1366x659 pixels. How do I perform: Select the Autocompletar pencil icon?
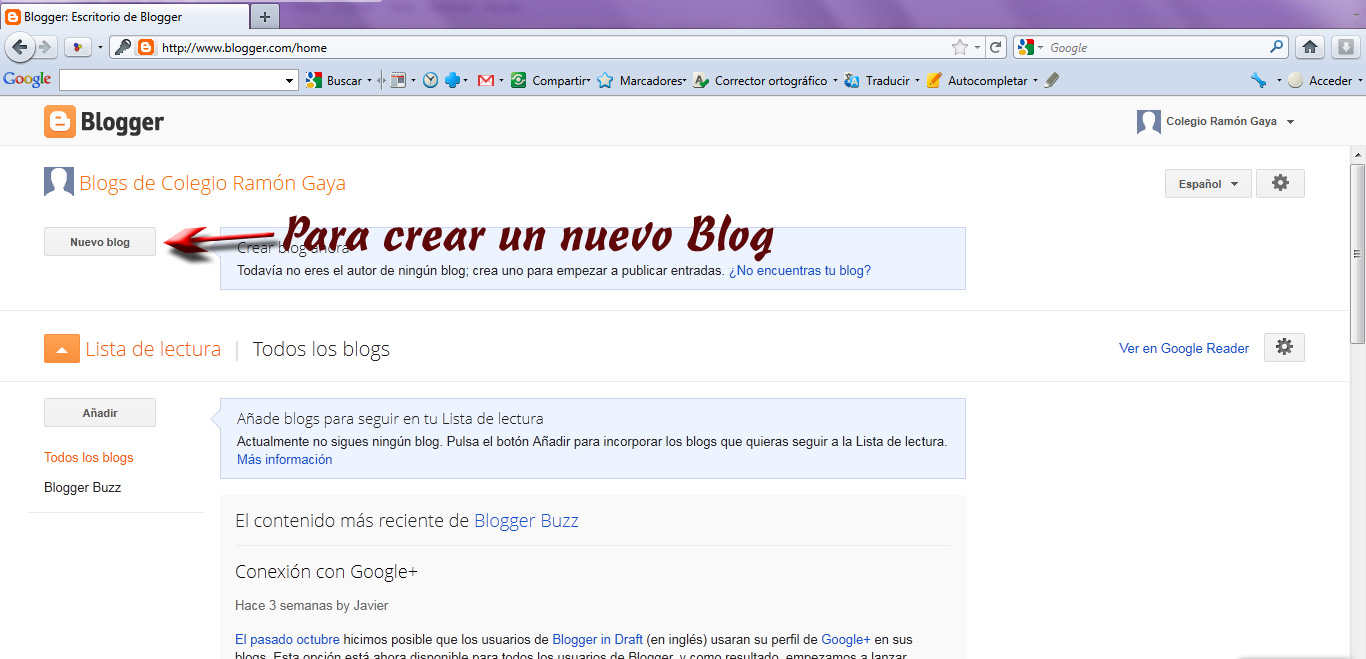935,80
